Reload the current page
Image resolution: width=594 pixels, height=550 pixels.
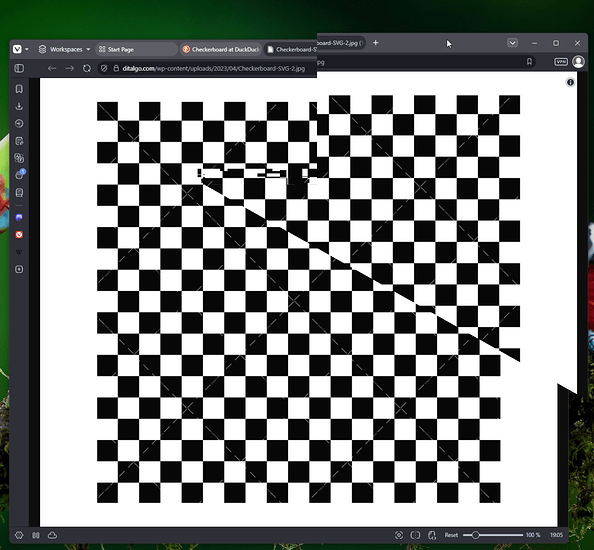tap(87, 68)
